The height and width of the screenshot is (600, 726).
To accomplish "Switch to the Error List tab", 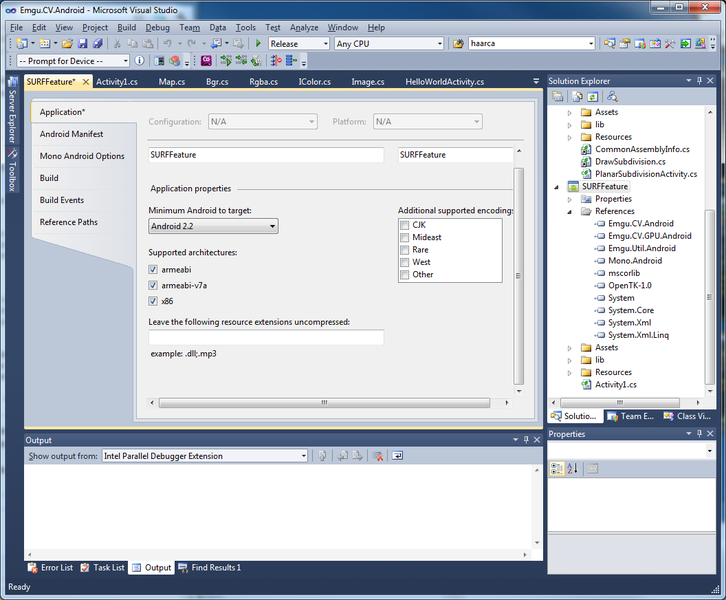I will click(50, 568).
